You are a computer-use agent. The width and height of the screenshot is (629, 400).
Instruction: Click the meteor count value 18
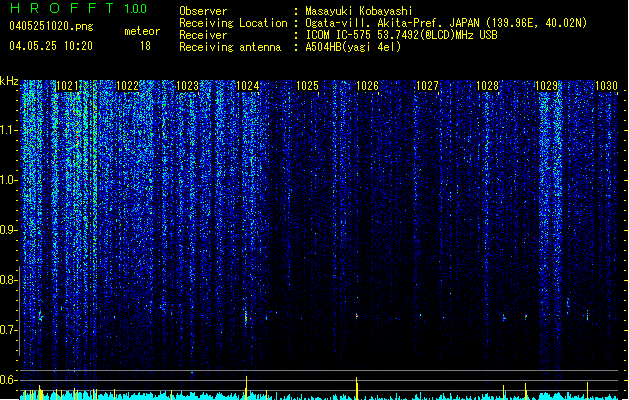[145, 46]
